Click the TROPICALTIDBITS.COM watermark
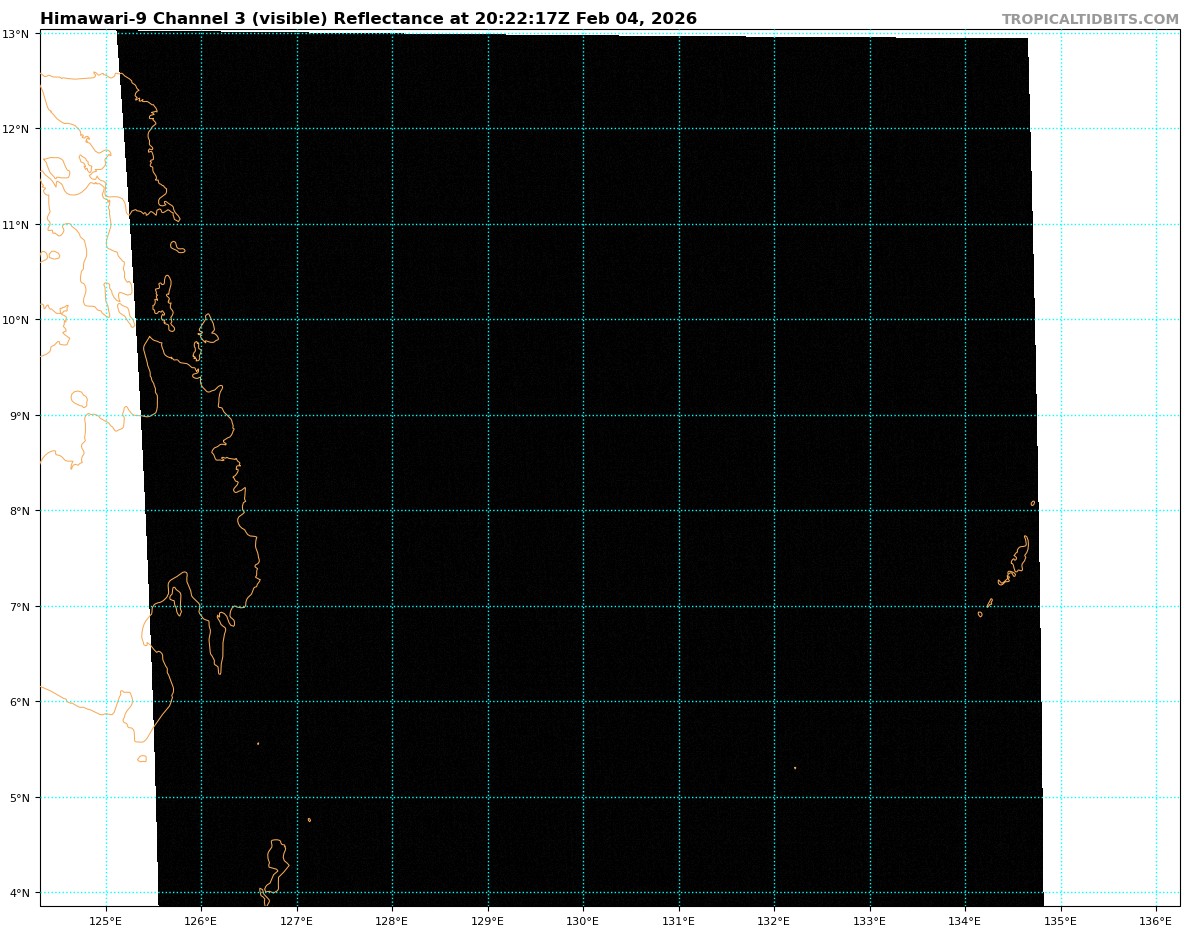This screenshot has width=1200, height=929. 1090,20
